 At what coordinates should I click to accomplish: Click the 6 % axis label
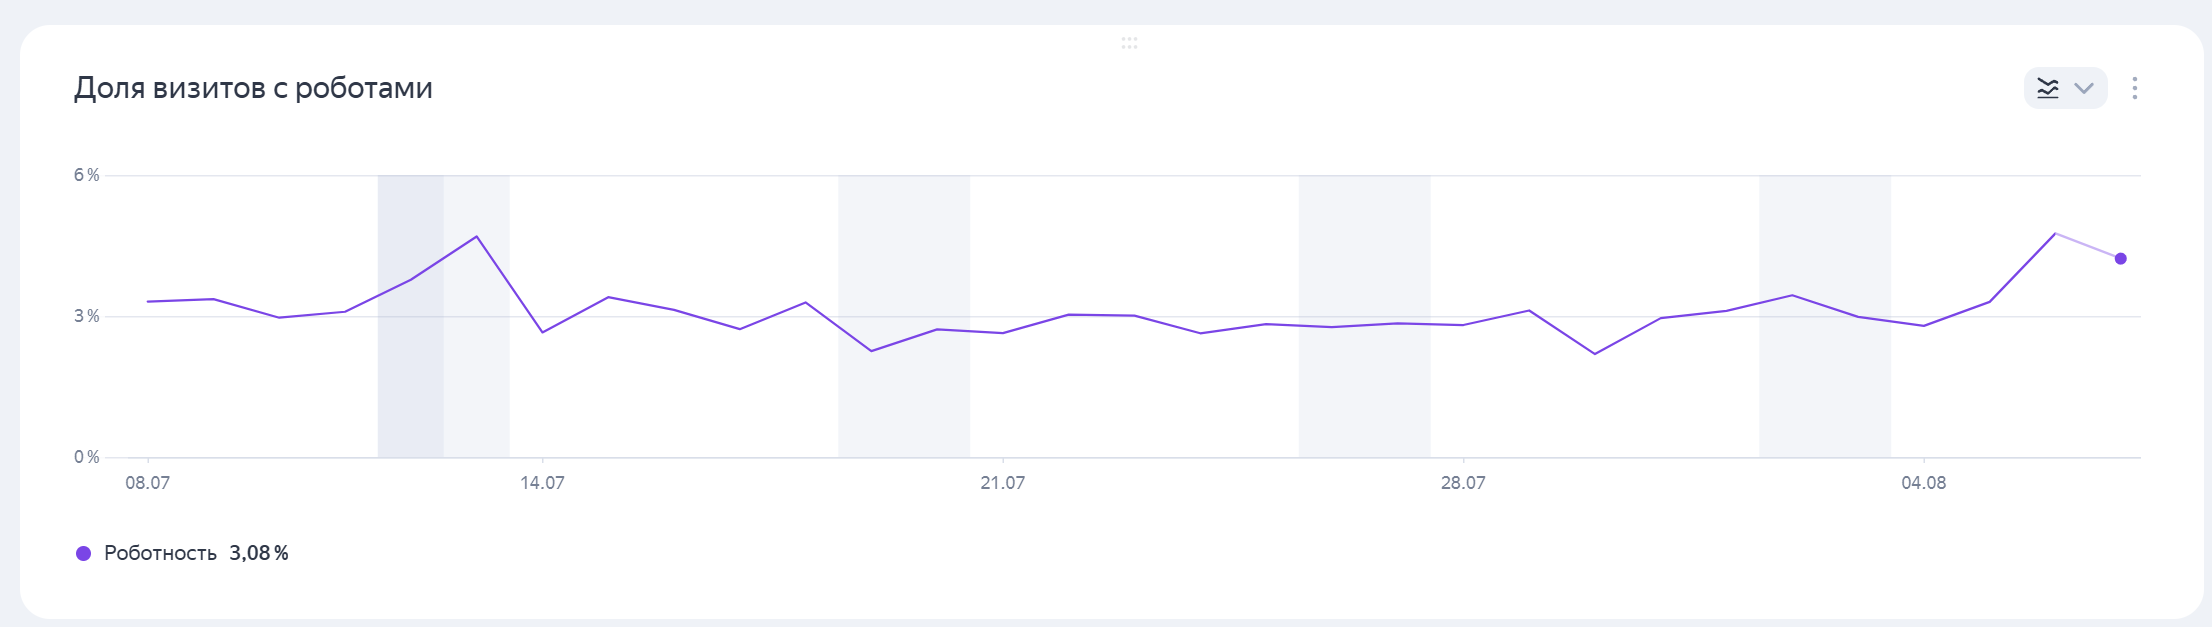[86, 175]
